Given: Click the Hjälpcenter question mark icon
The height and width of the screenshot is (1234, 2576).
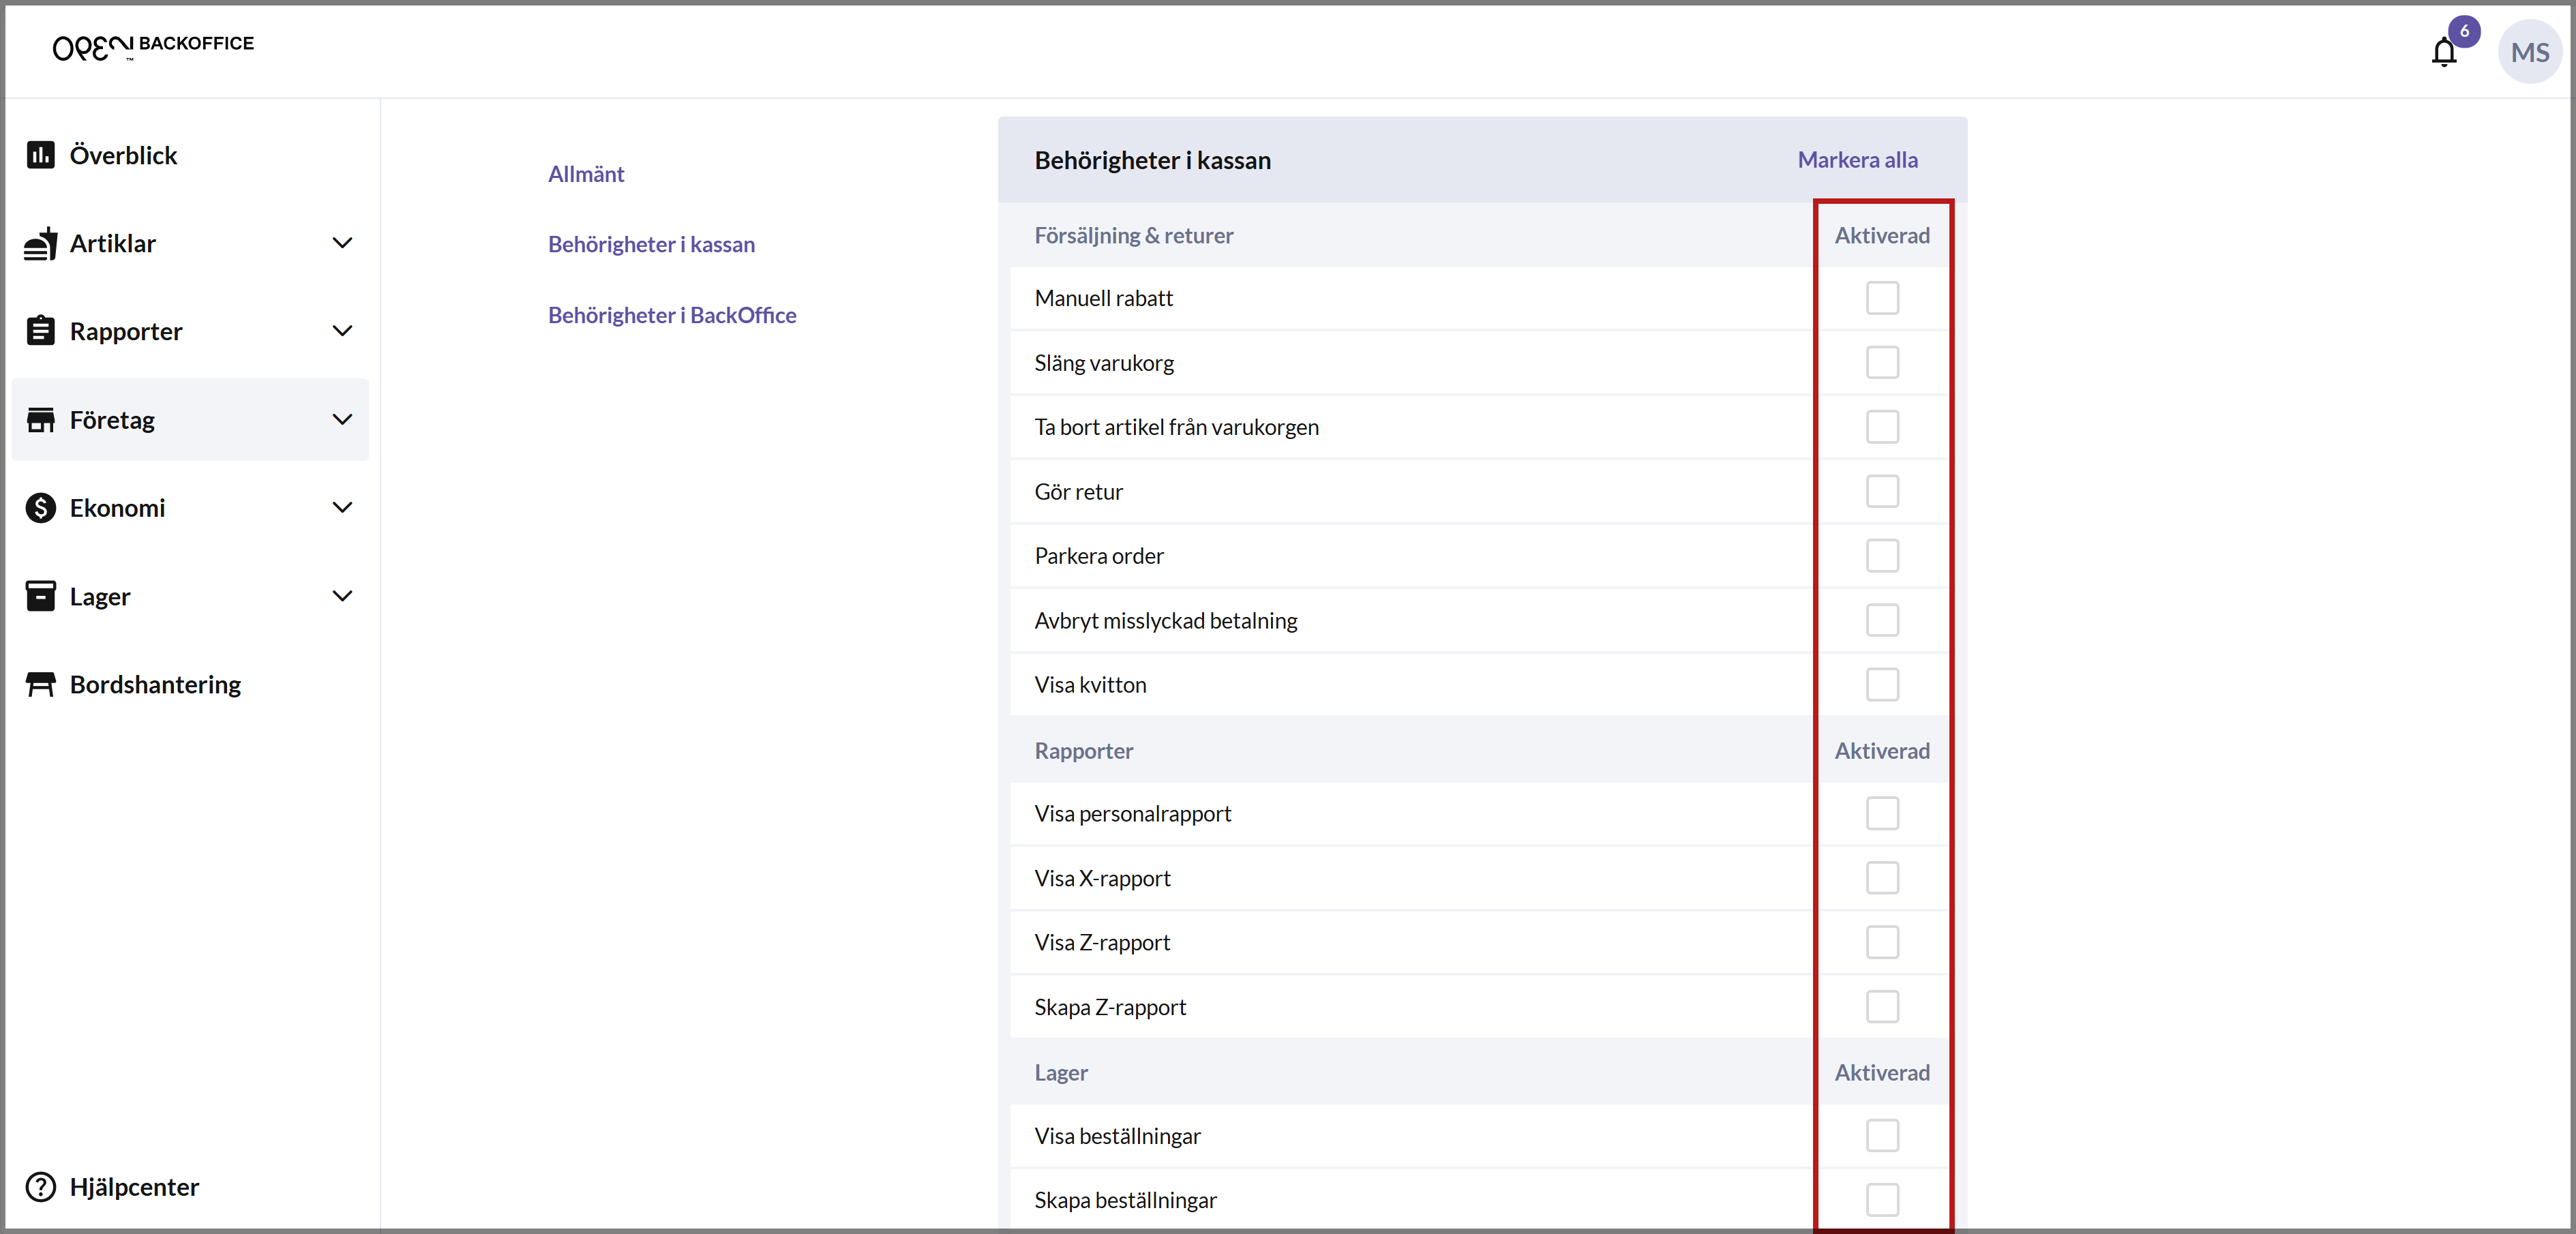Looking at the screenshot, I should click(41, 1187).
